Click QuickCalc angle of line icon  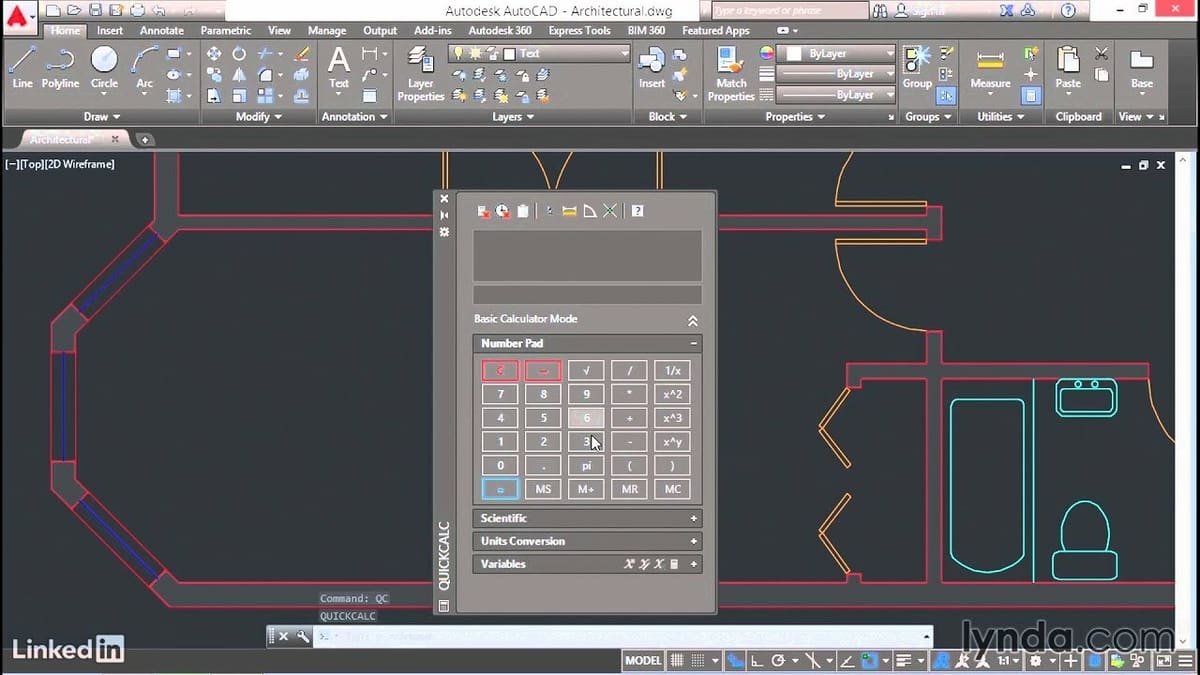click(589, 211)
